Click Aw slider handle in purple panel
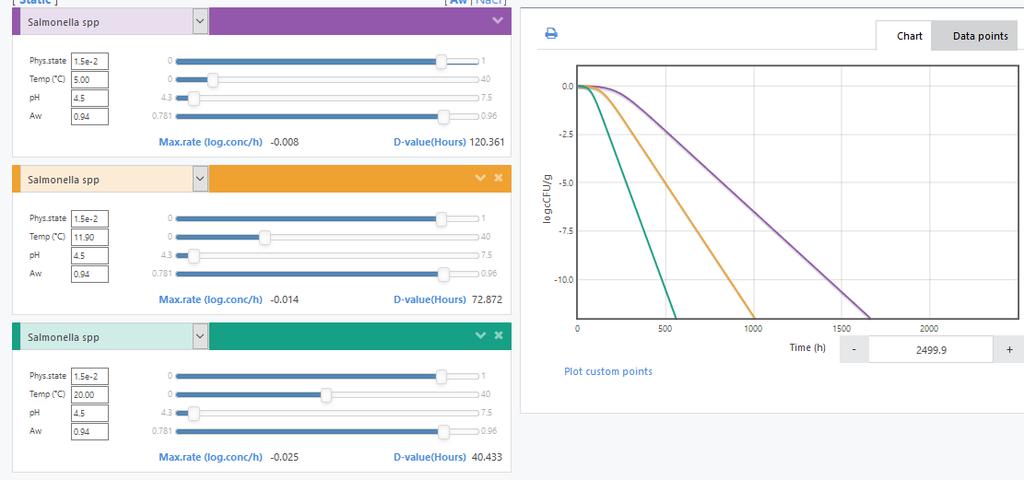Viewport: 1024px width, 480px height. pyautogui.click(x=443, y=116)
